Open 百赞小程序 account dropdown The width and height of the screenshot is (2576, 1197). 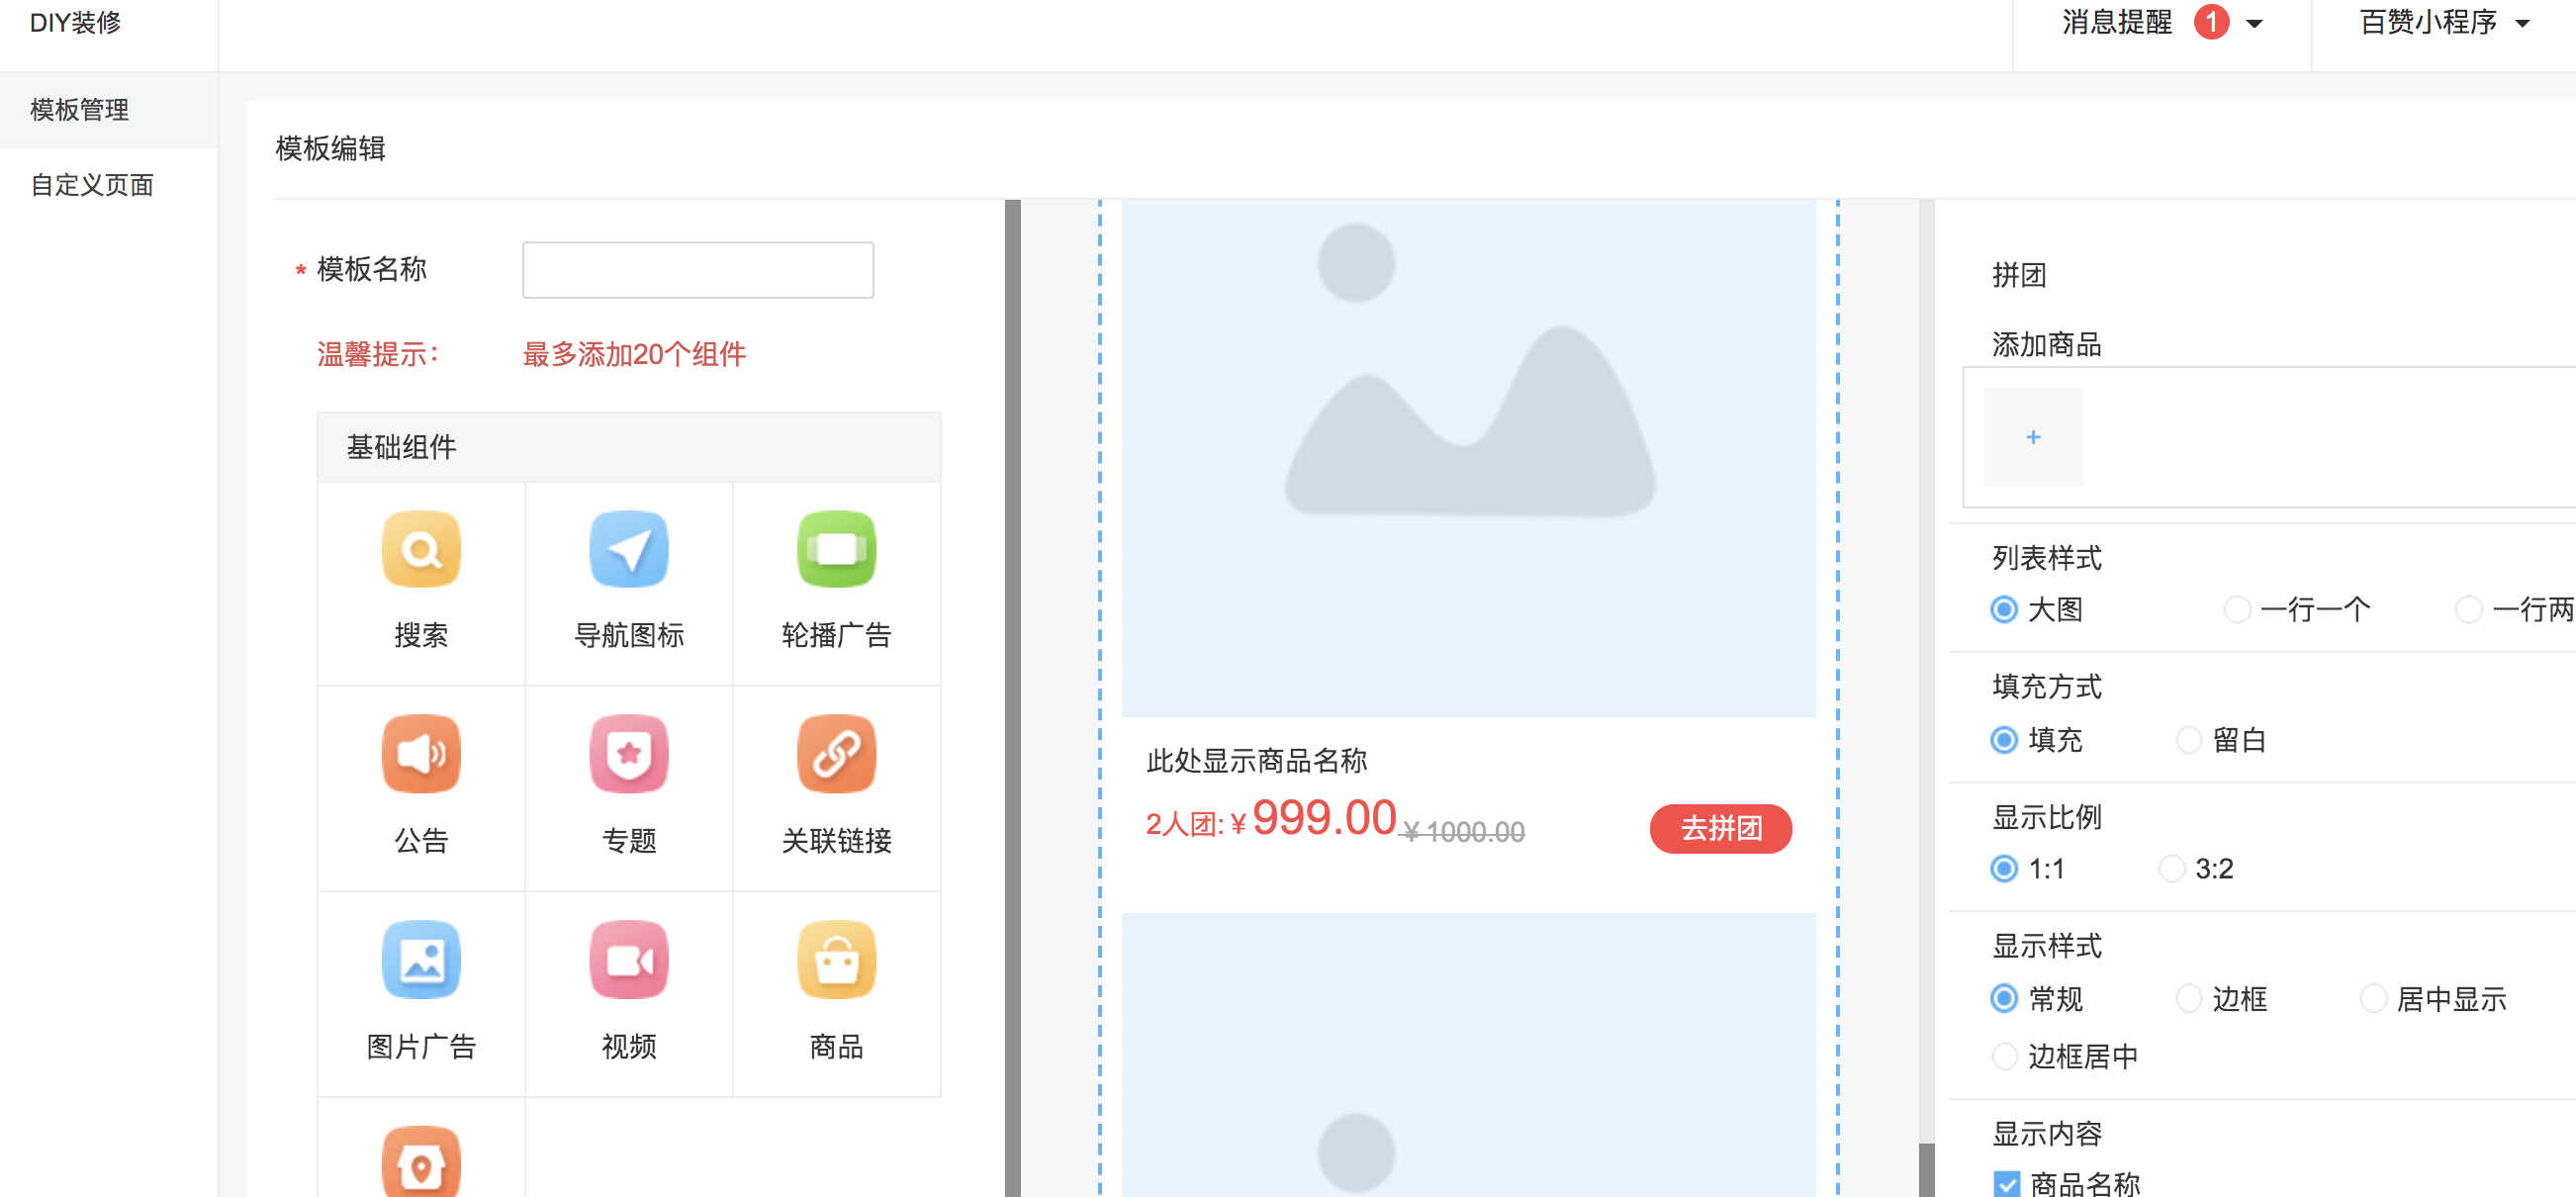[x=2444, y=22]
